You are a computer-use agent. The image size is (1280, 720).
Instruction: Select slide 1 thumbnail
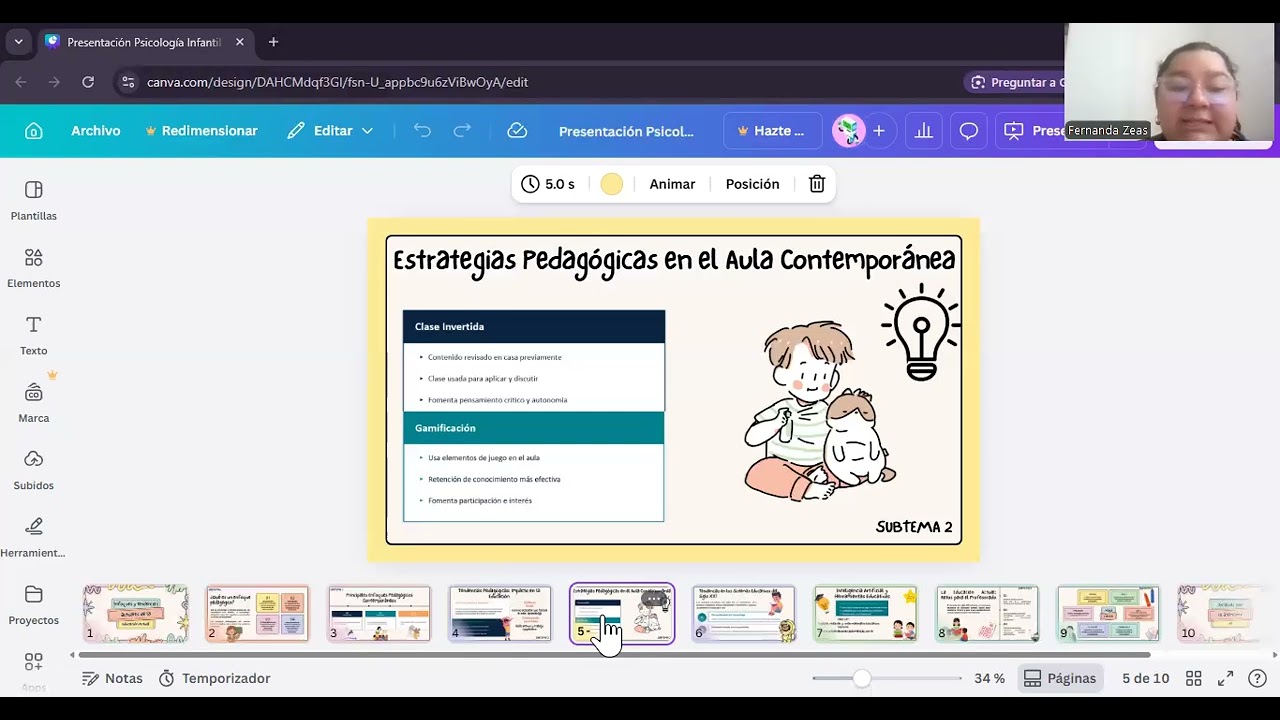(x=135, y=614)
